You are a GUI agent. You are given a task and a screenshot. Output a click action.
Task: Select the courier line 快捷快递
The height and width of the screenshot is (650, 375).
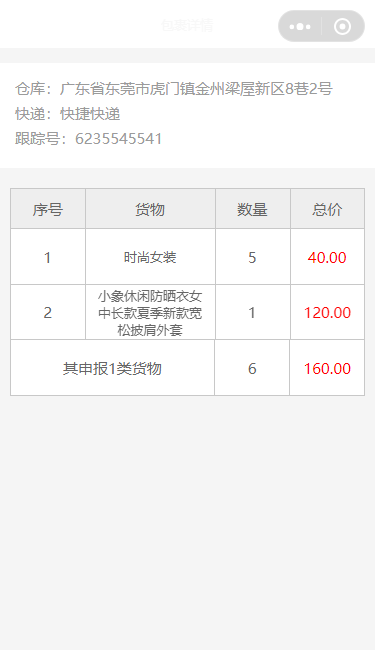[x=68, y=114]
